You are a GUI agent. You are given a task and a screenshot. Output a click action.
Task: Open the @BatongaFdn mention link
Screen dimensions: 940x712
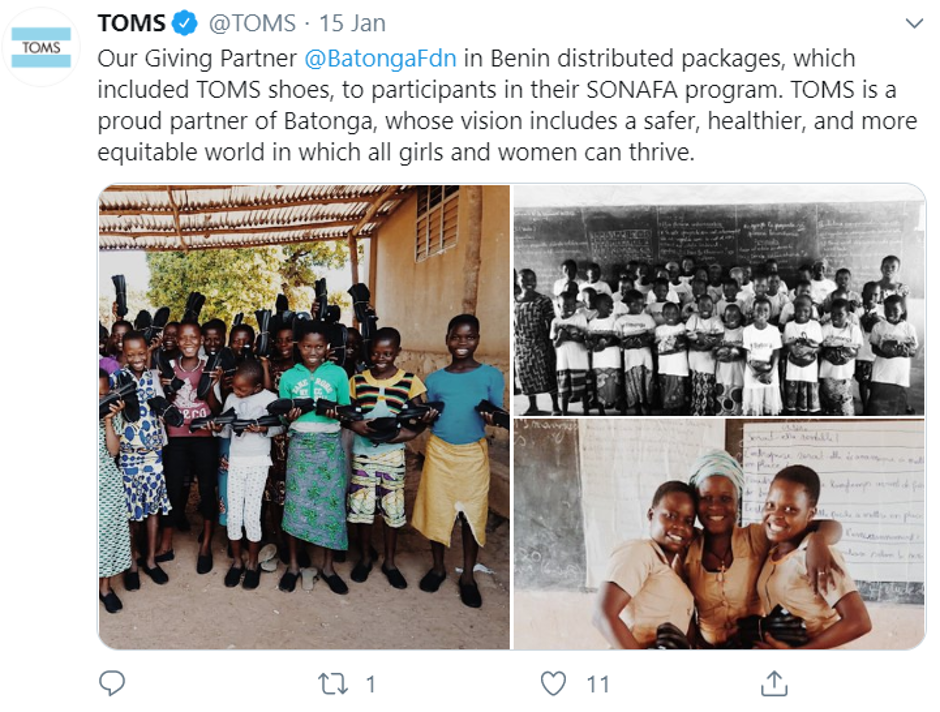click(380, 59)
